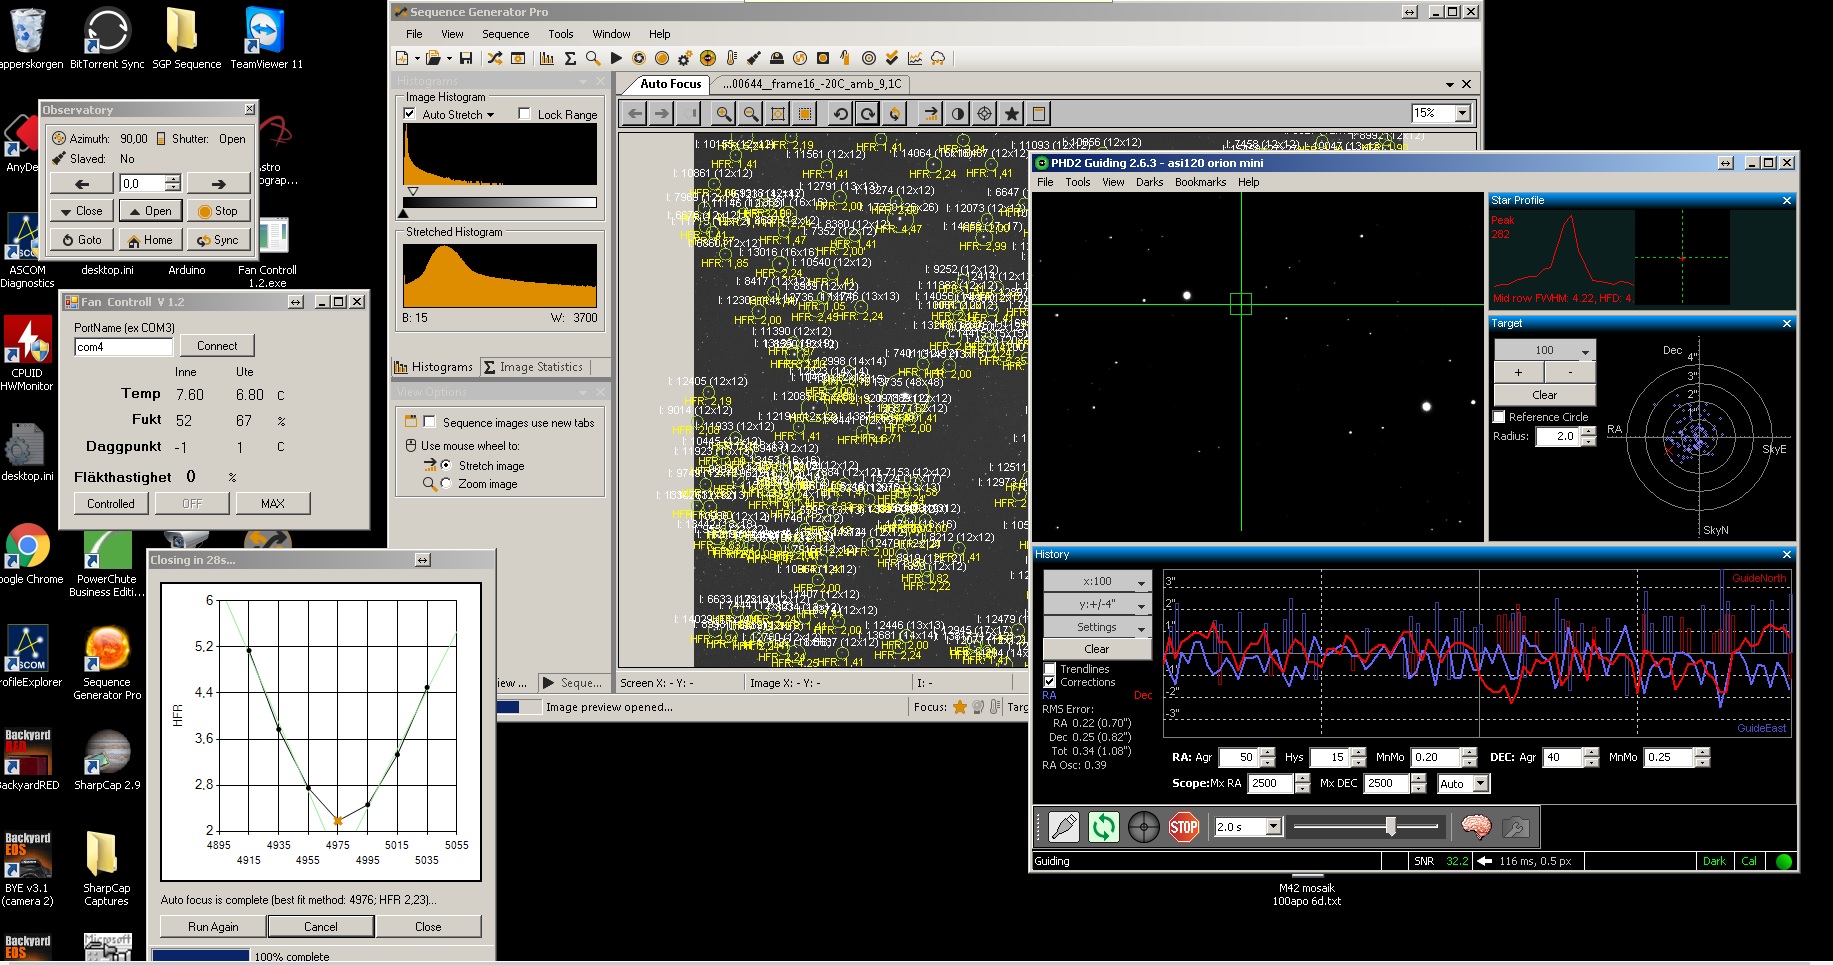Open the Sequence menu

(505, 34)
